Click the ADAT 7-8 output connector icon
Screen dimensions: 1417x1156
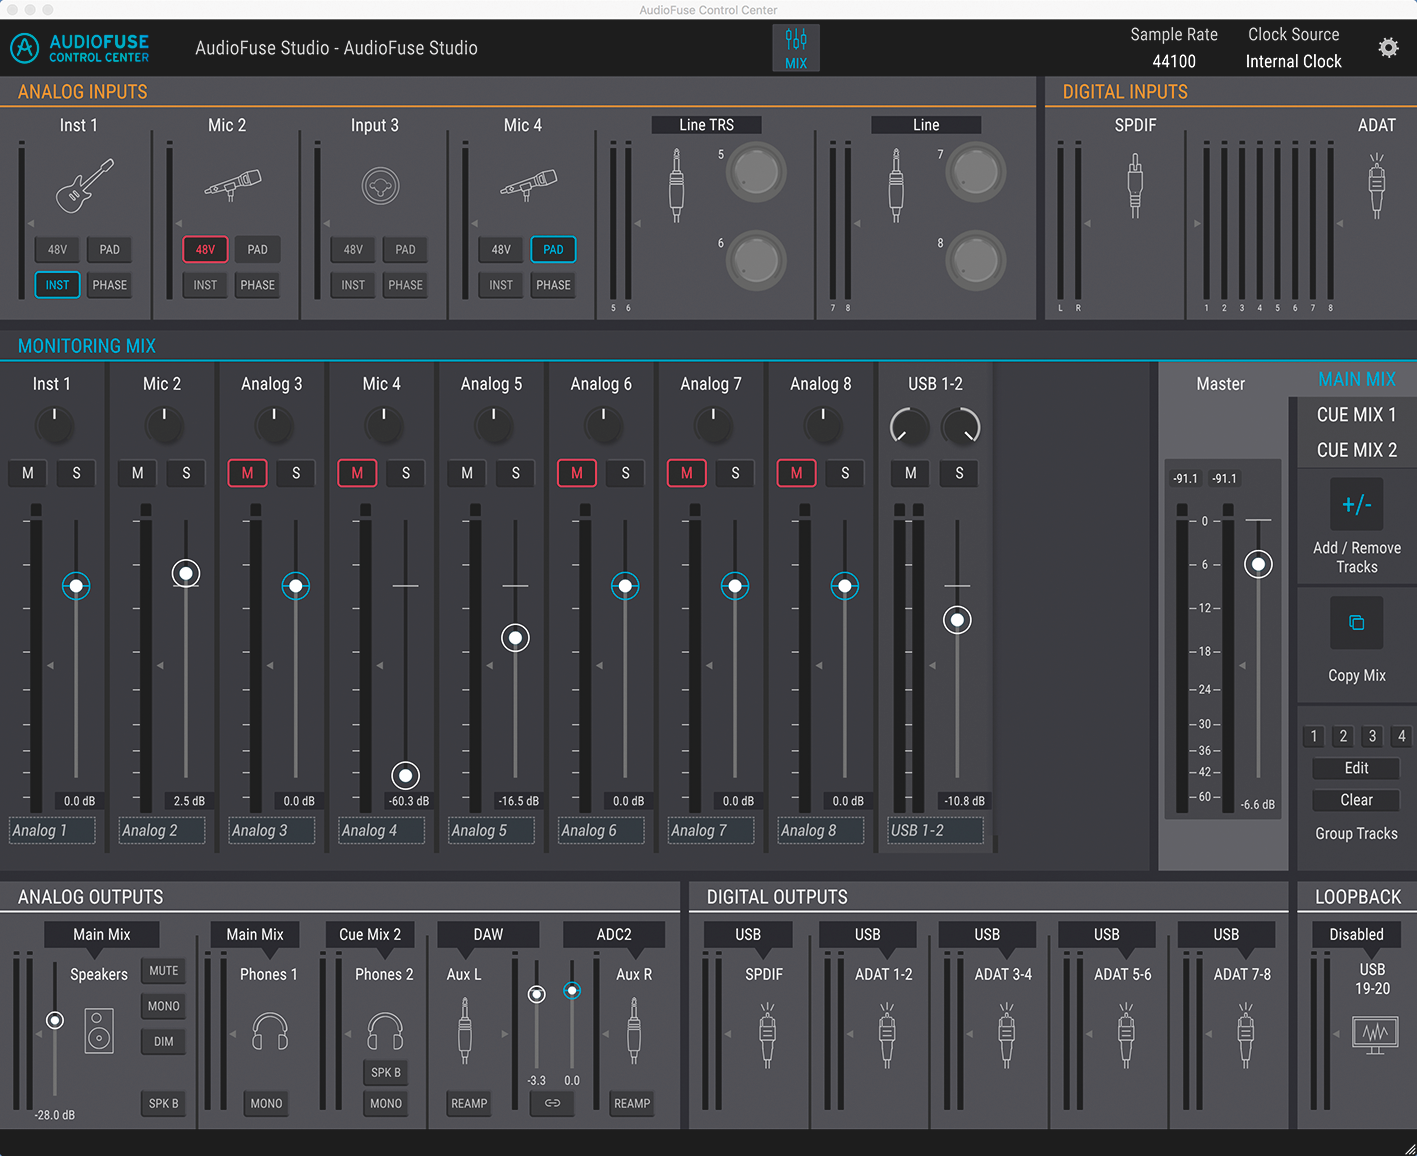[1245, 1036]
